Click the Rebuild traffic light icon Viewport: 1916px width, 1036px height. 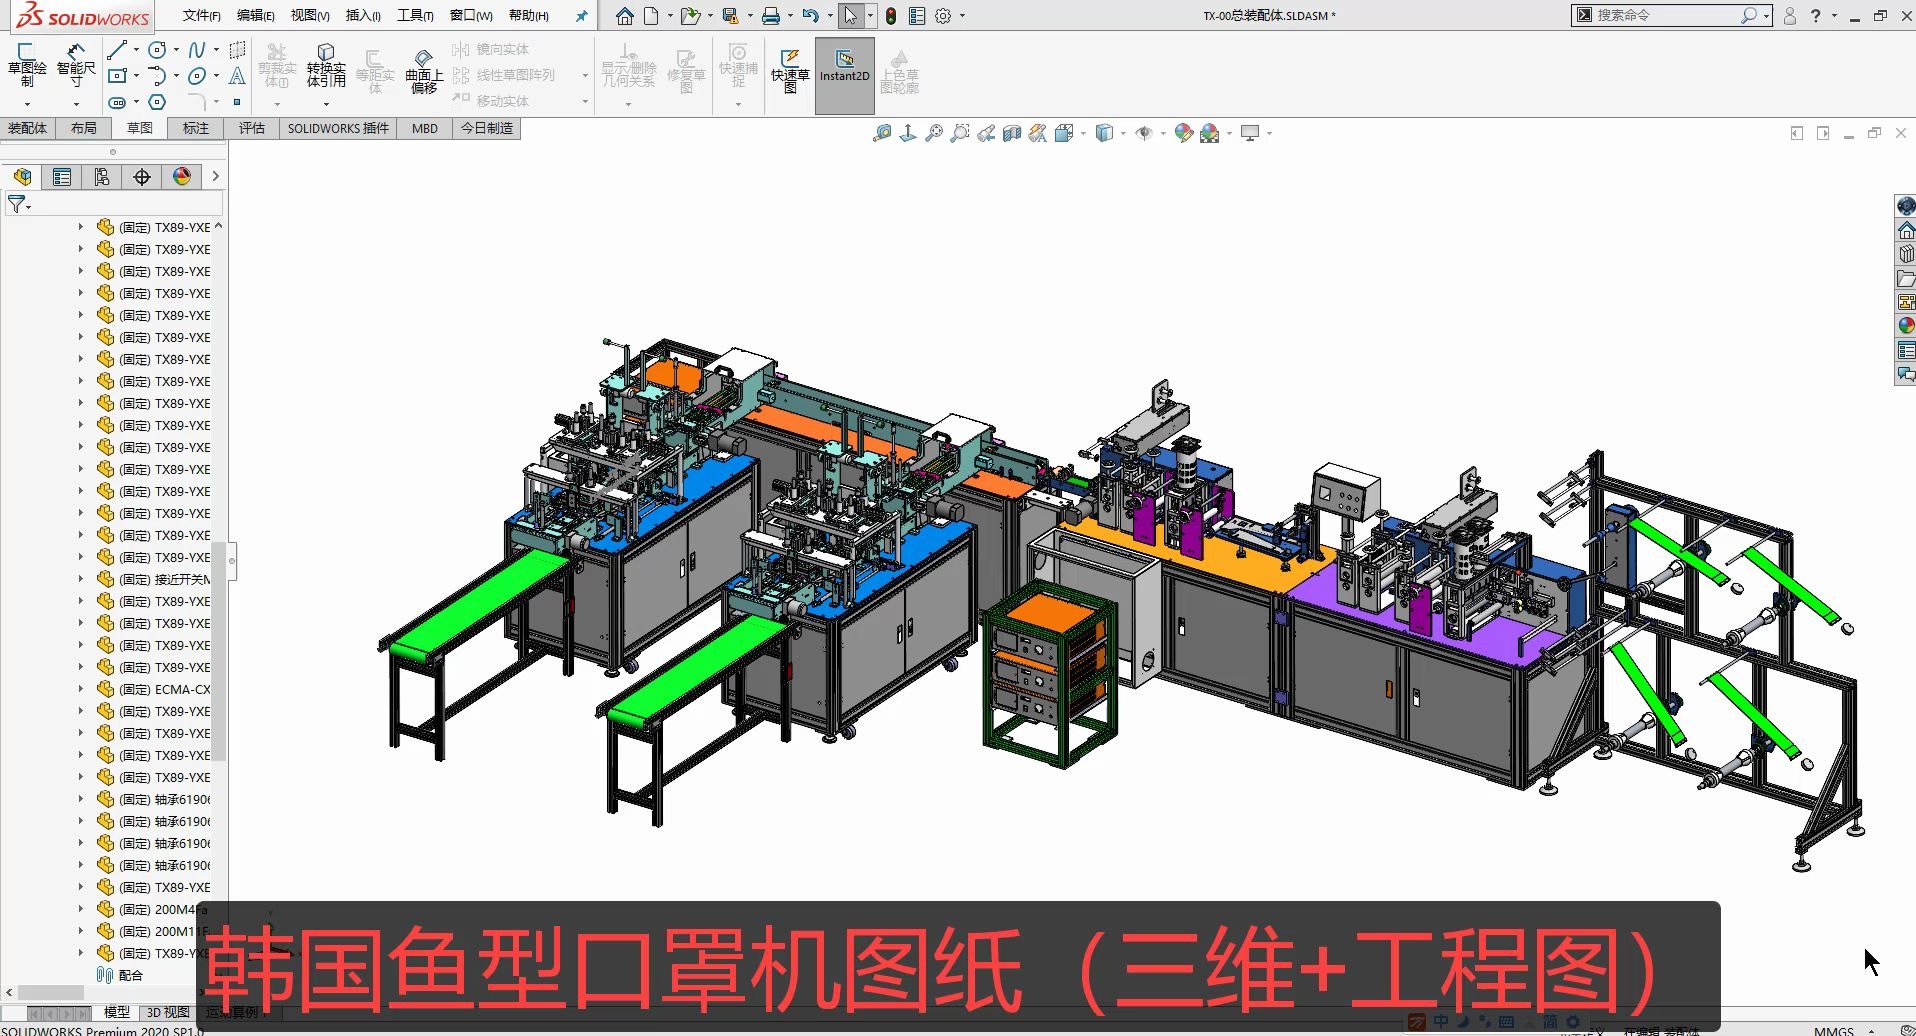[891, 16]
